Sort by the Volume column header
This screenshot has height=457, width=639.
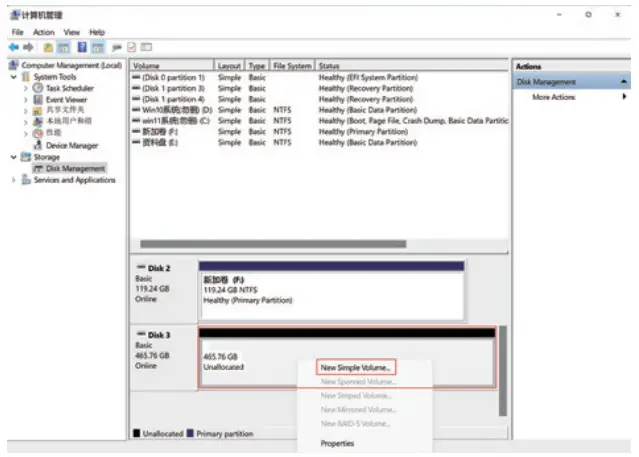pyautogui.click(x=172, y=66)
